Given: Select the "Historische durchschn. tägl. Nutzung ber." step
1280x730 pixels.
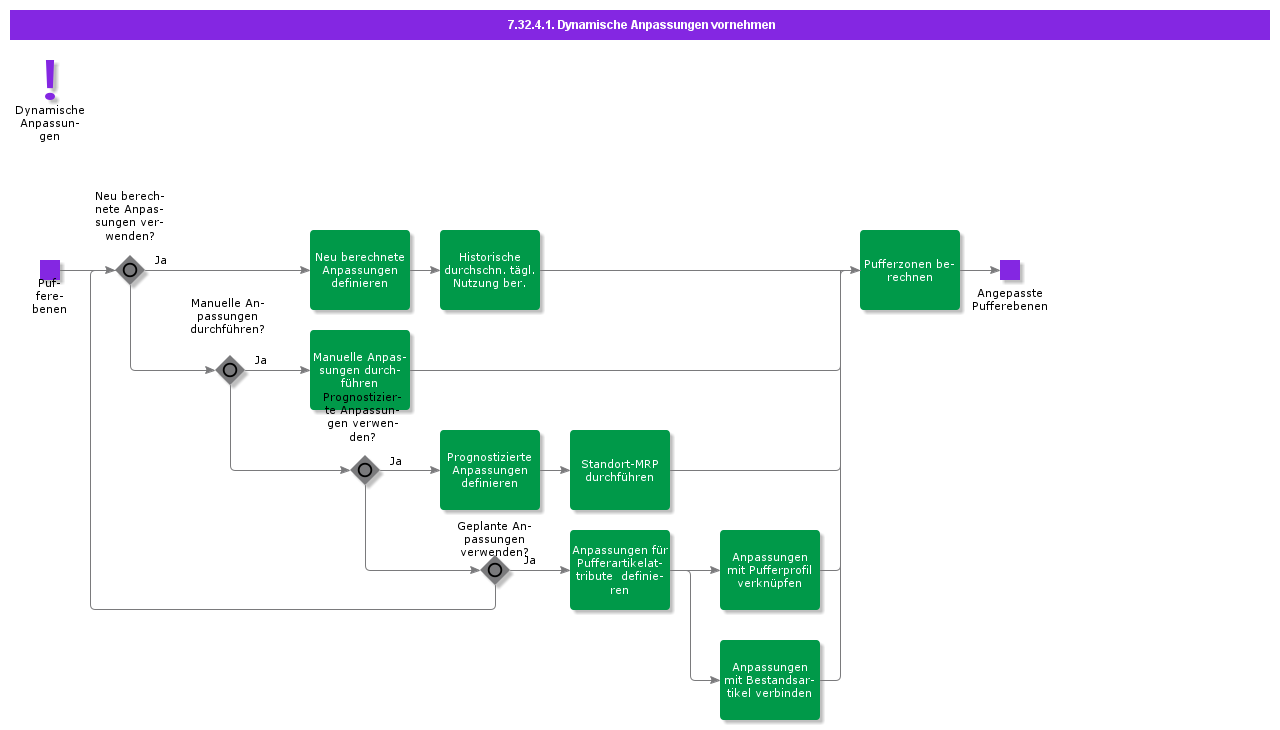Looking at the screenshot, I should click(490, 270).
